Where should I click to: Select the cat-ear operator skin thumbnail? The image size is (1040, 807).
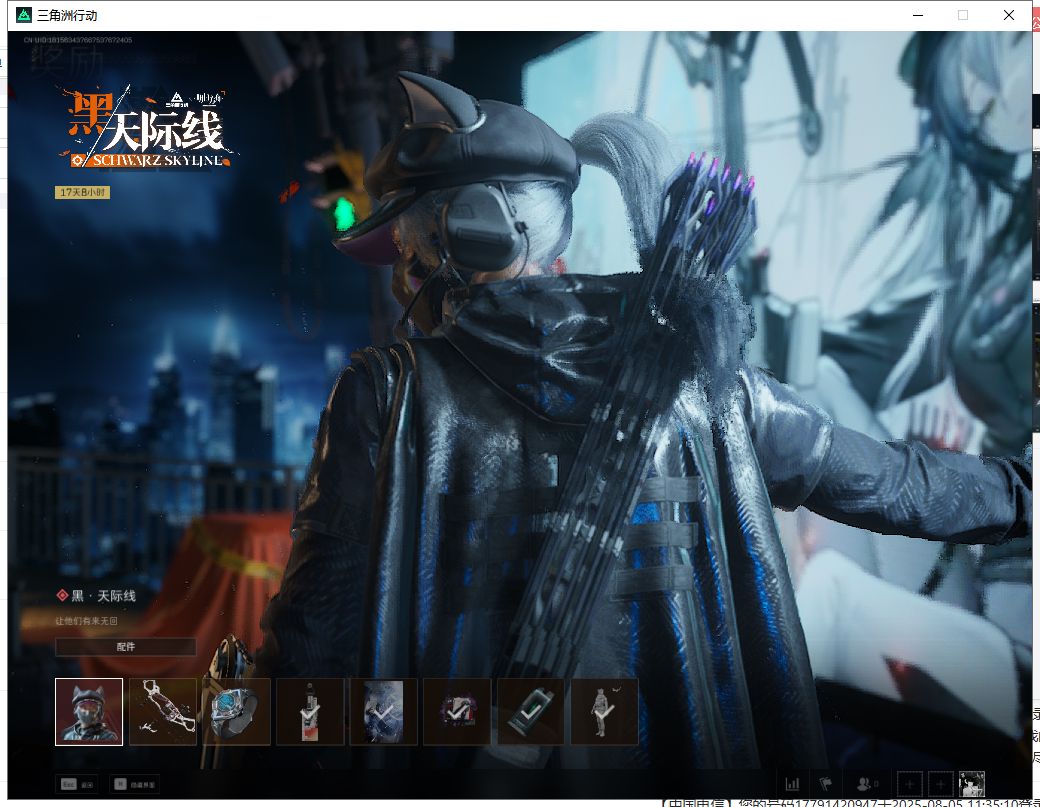click(x=89, y=712)
